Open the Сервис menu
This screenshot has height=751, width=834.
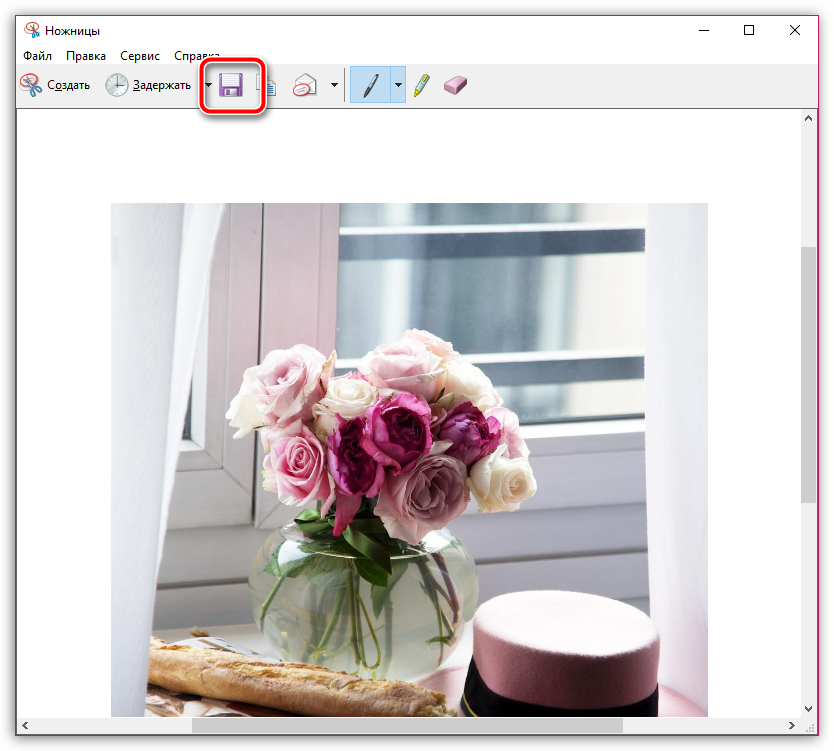click(x=140, y=56)
